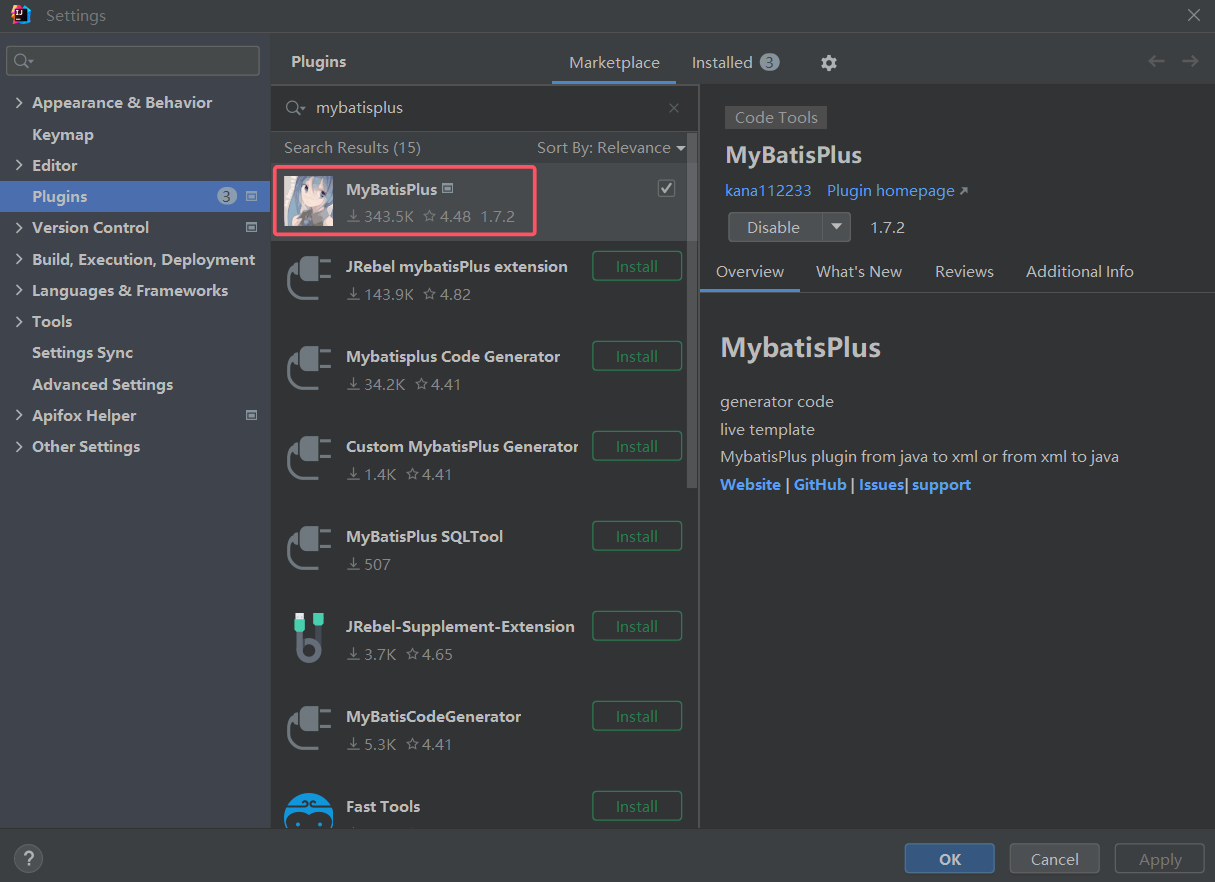
Task: Open the Reviews tab
Action: 964,271
